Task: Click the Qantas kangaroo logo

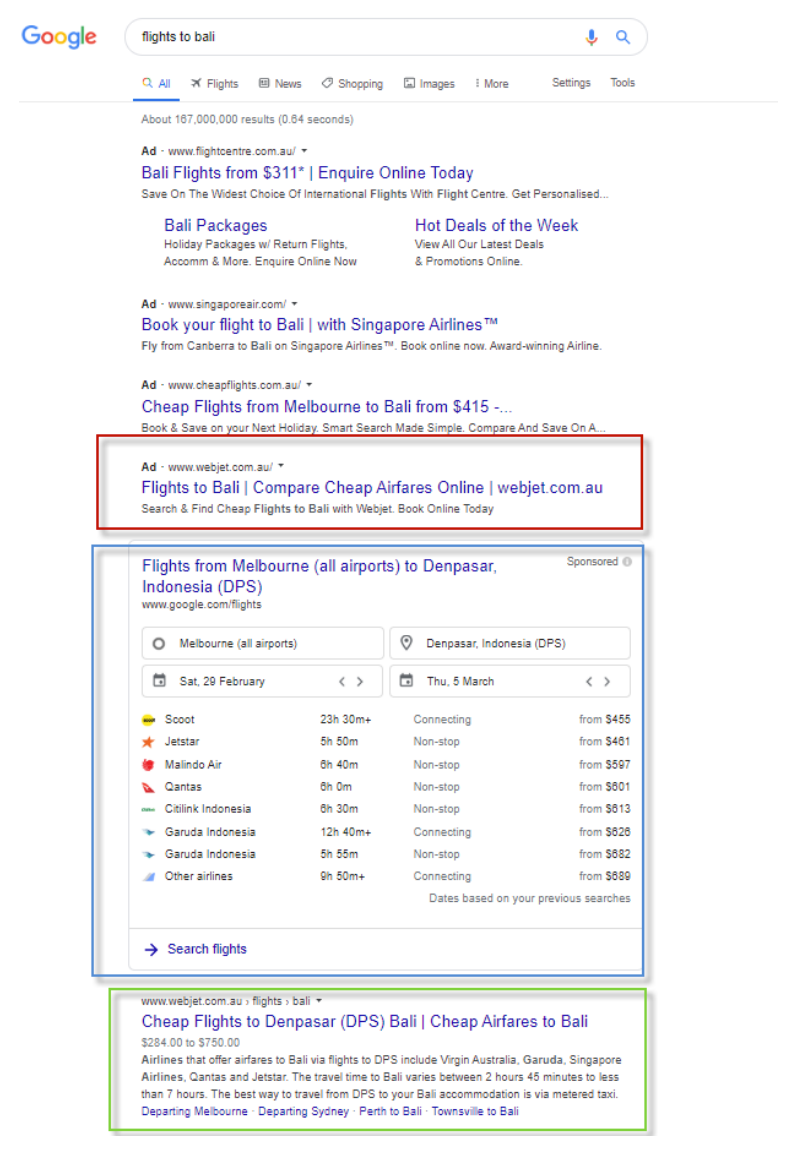Action: click(x=148, y=787)
